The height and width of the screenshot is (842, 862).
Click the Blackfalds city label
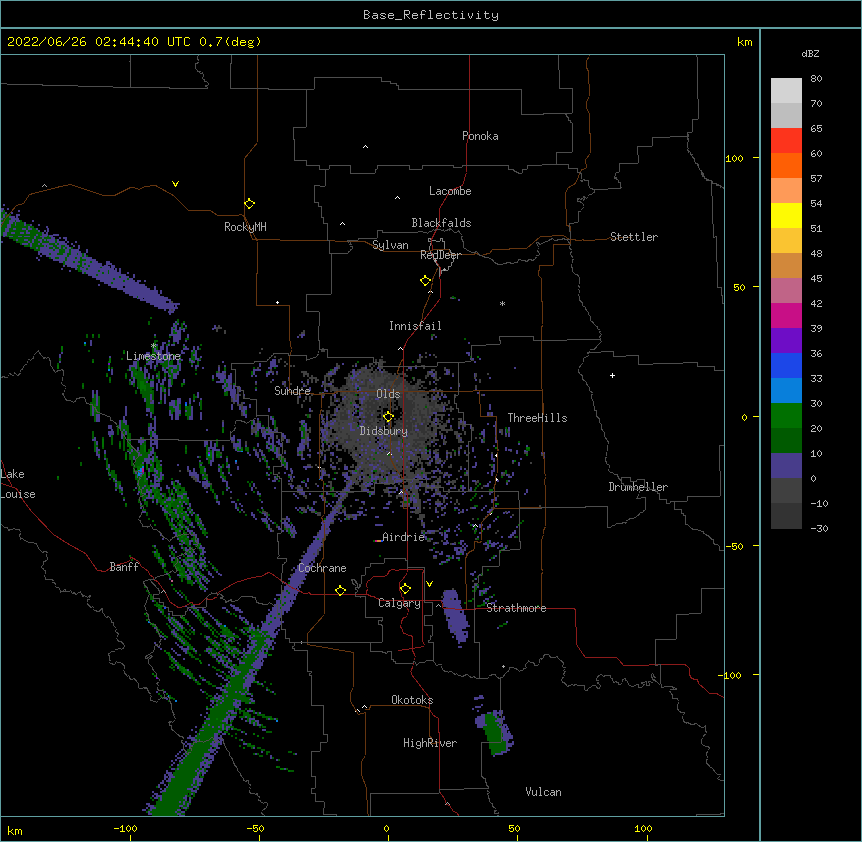coord(441,223)
